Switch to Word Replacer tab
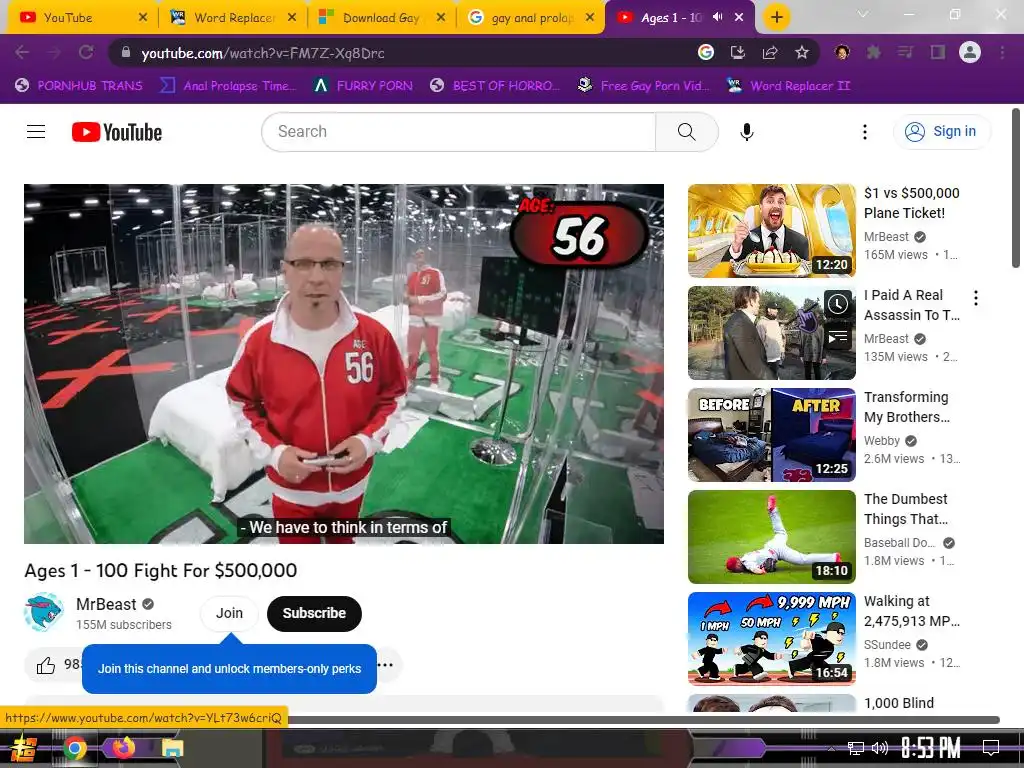Image resolution: width=1024 pixels, height=768 pixels. coord(232,18)
